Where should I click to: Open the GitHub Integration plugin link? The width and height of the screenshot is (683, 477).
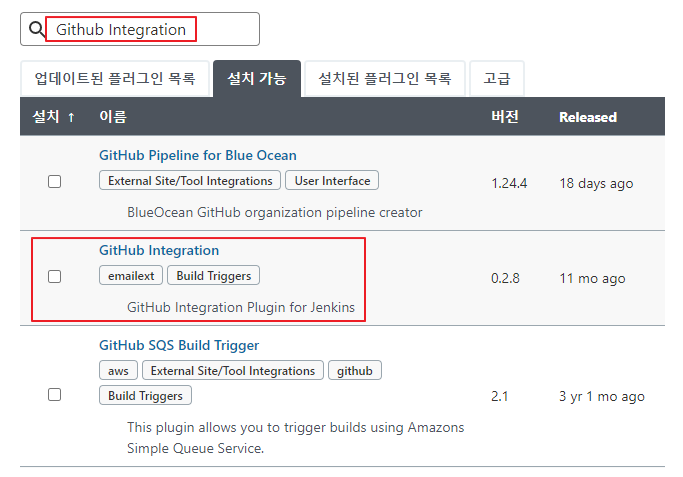[x=159, y=250]
